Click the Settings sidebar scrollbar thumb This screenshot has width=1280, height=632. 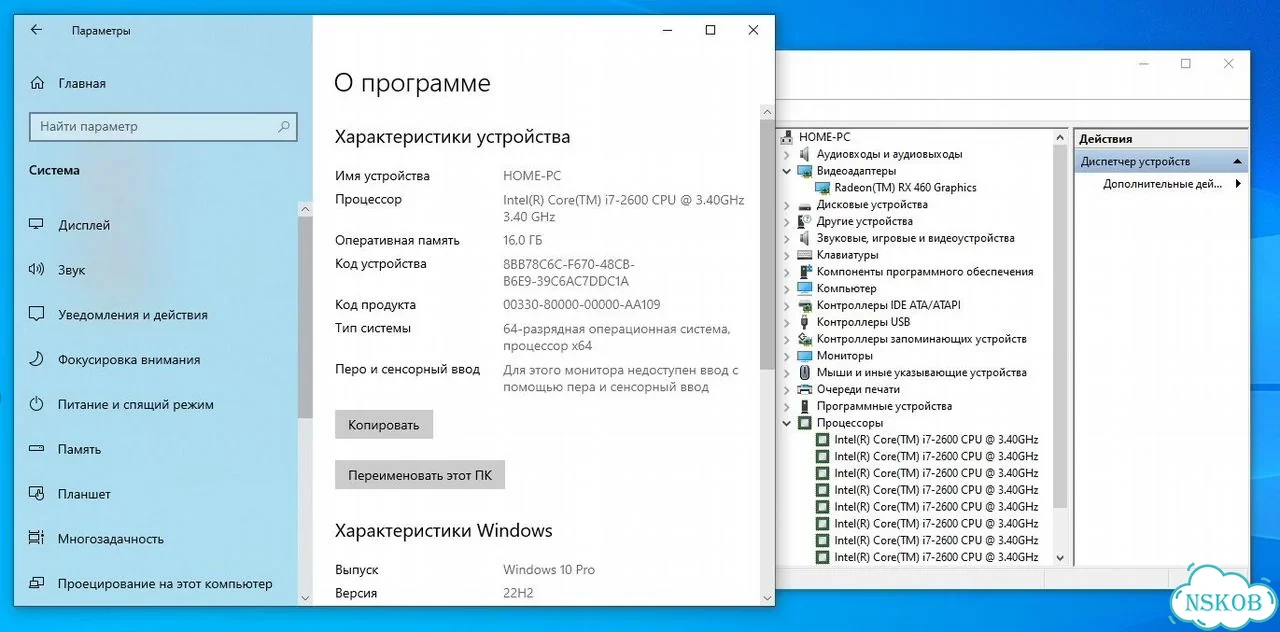point(305,316)
